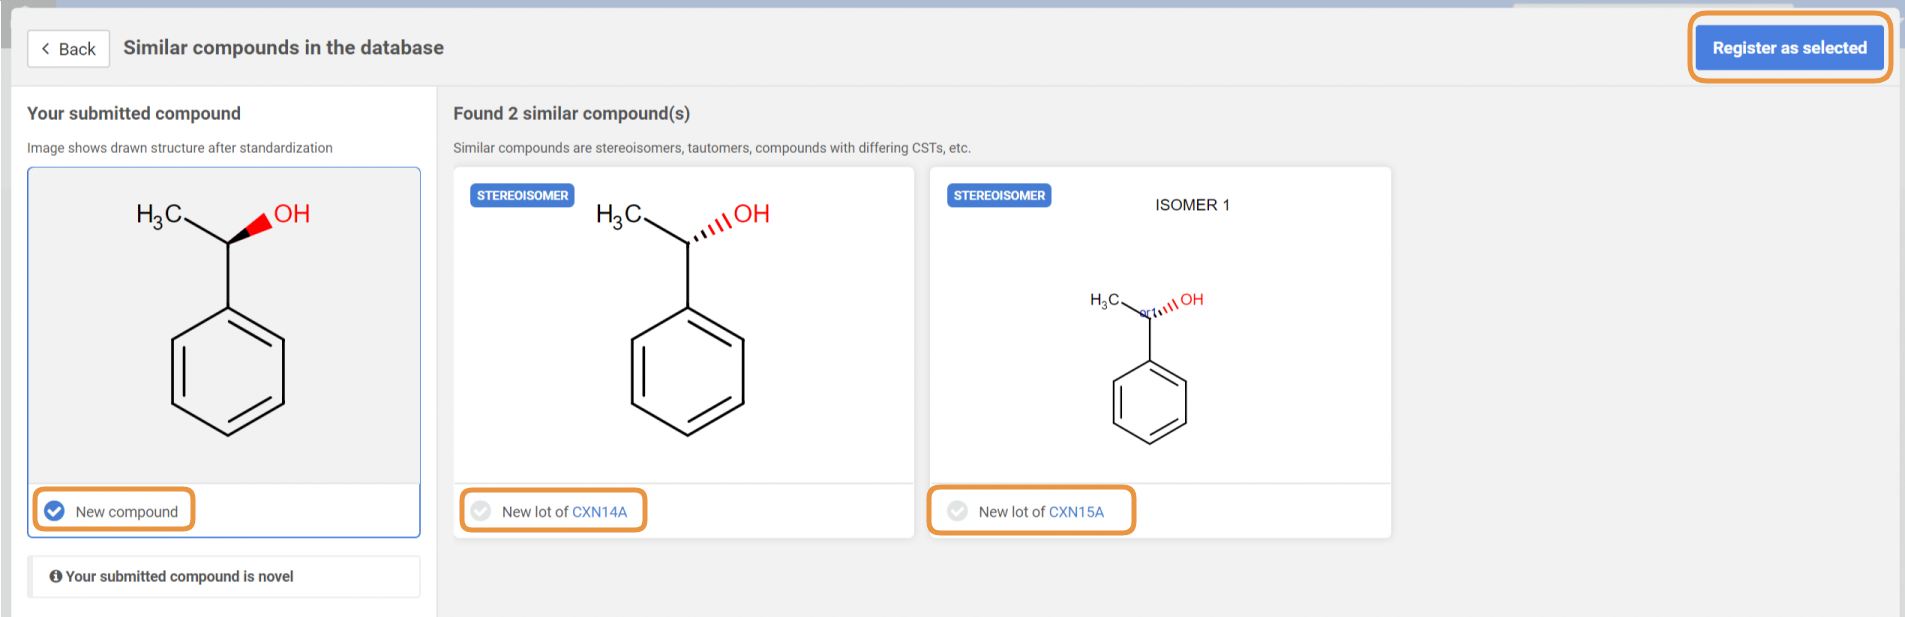Choose the New lot of CXN14A radio circle

(x=481, y=511)
